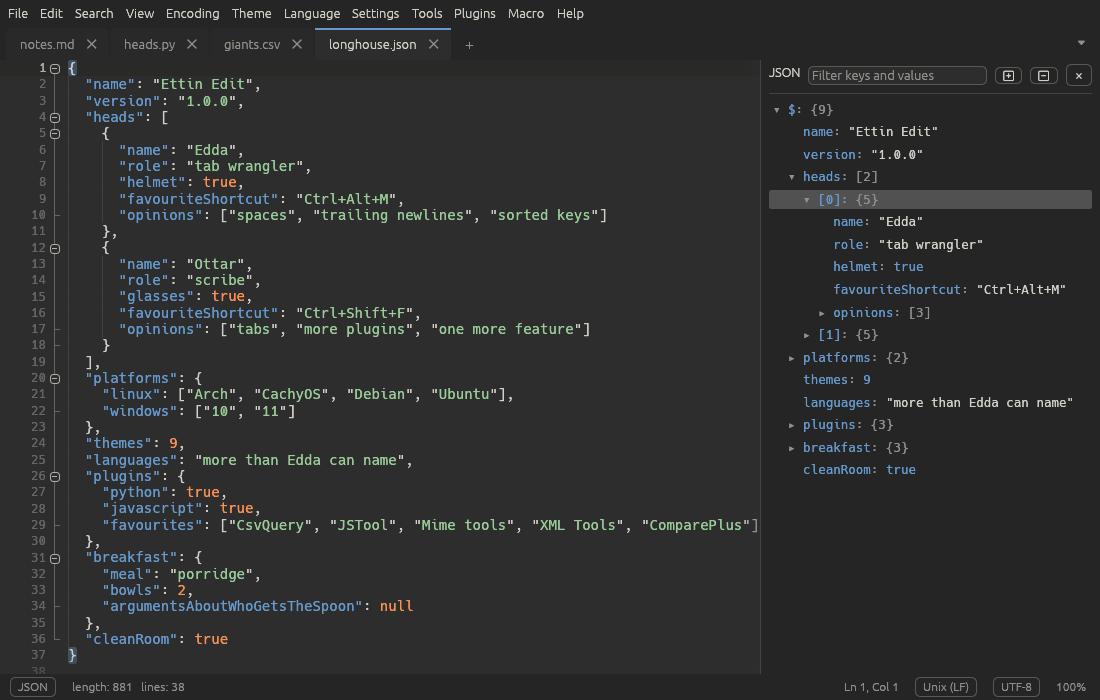This screenshot has height=700, width=1100.
Task: Close the JSON viewer panel
Action: pyautogui.click(x=1079, y=76)
